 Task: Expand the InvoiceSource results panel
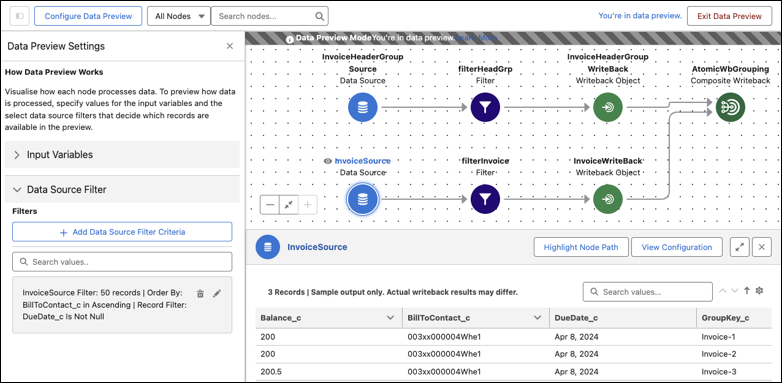pyautogui.click(x=740, y=247)
